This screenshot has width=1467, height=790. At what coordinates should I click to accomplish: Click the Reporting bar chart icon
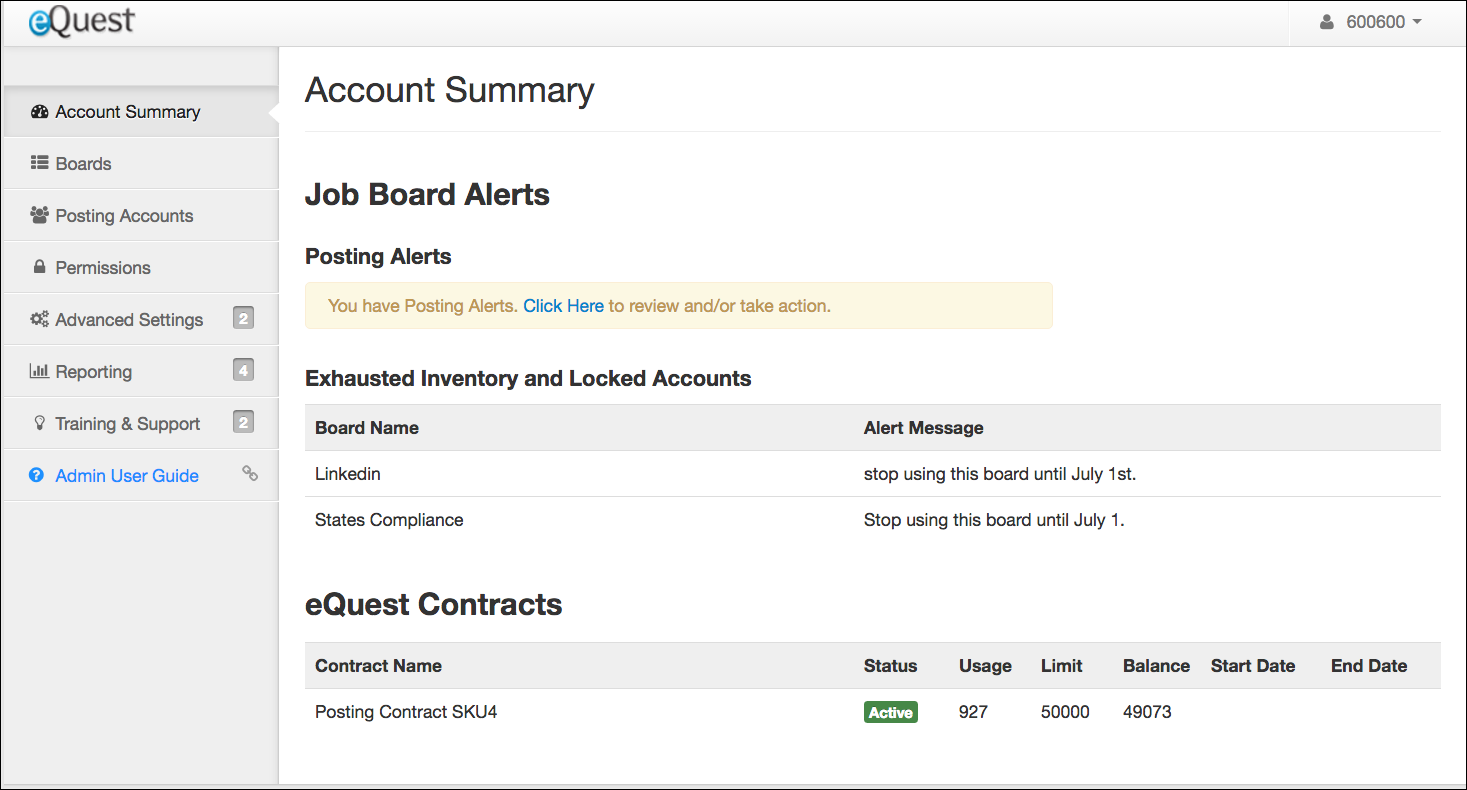pyautogui.click(x=39, y=371)
